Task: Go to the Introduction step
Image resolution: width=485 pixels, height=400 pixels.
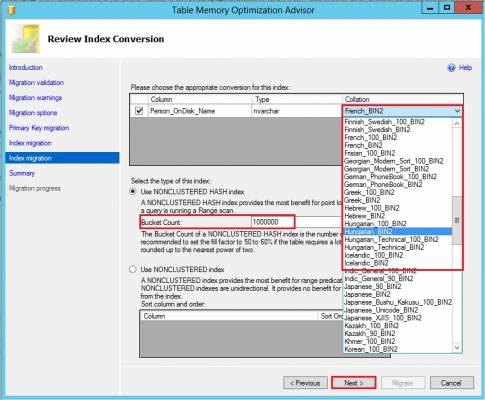Action: click(26, 68)
